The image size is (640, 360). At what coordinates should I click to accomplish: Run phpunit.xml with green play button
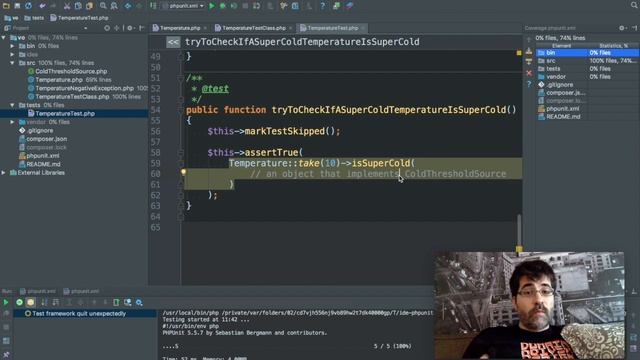point(212,6)
